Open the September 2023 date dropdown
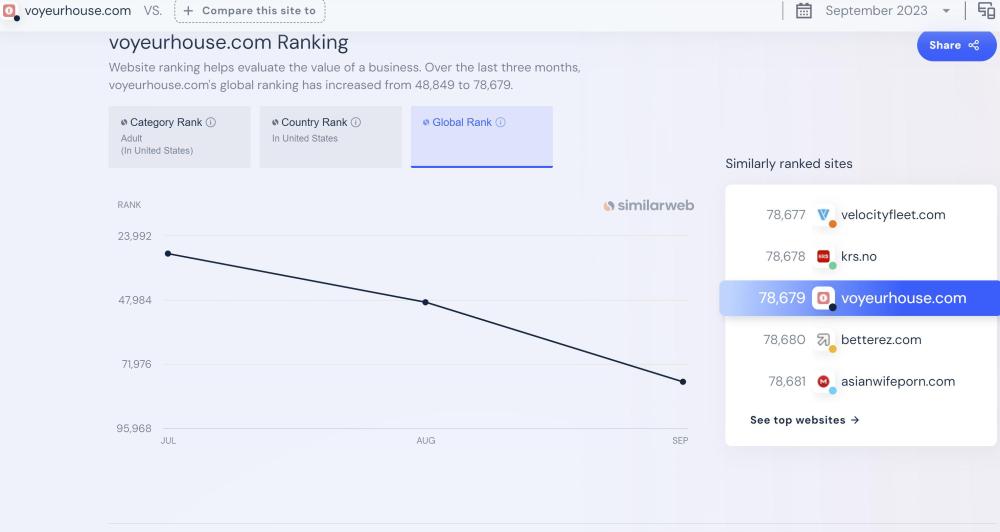This screenshot has height=532, width=1000. (875, 11)
